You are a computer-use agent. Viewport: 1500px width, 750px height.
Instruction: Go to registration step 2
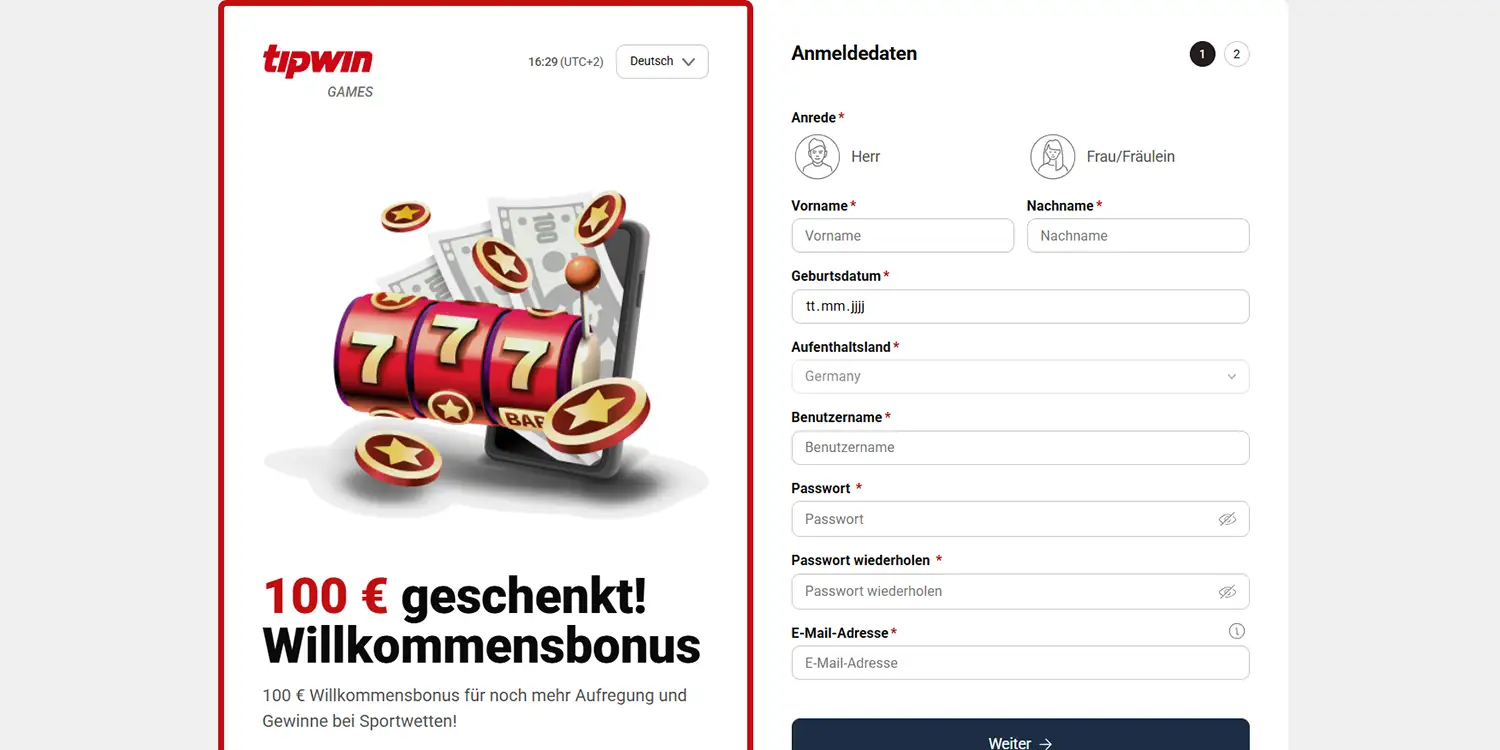click(1236, 54)
